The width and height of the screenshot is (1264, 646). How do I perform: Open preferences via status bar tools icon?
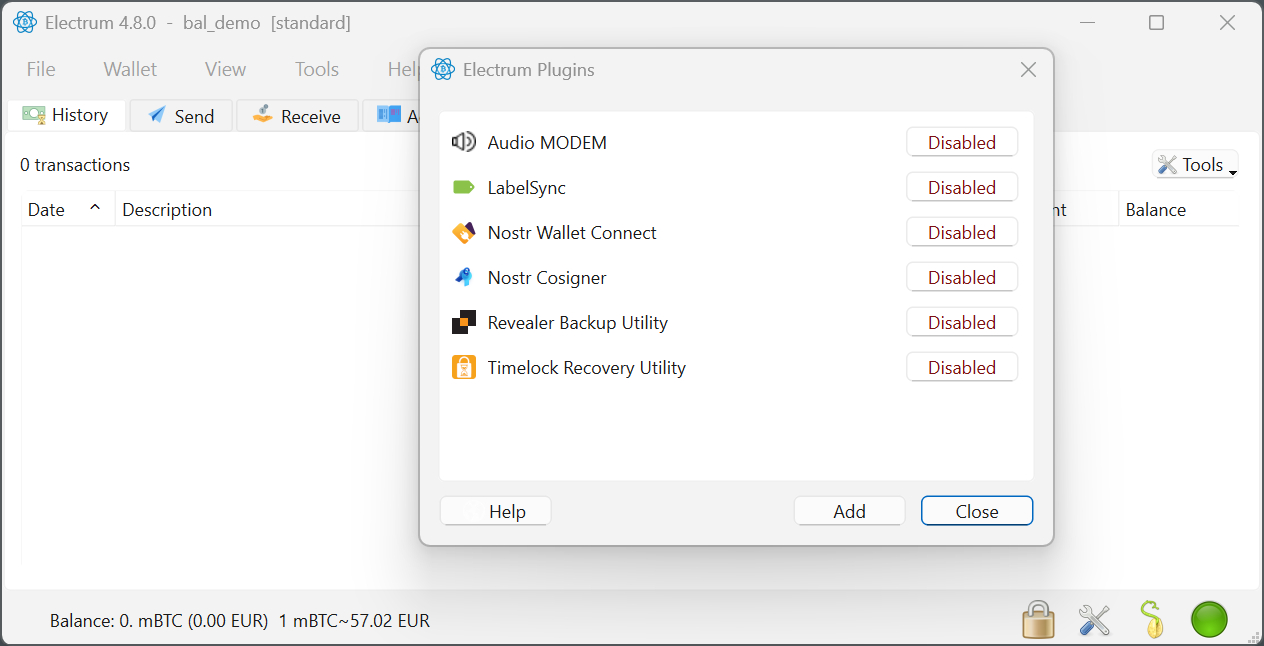1095,620
